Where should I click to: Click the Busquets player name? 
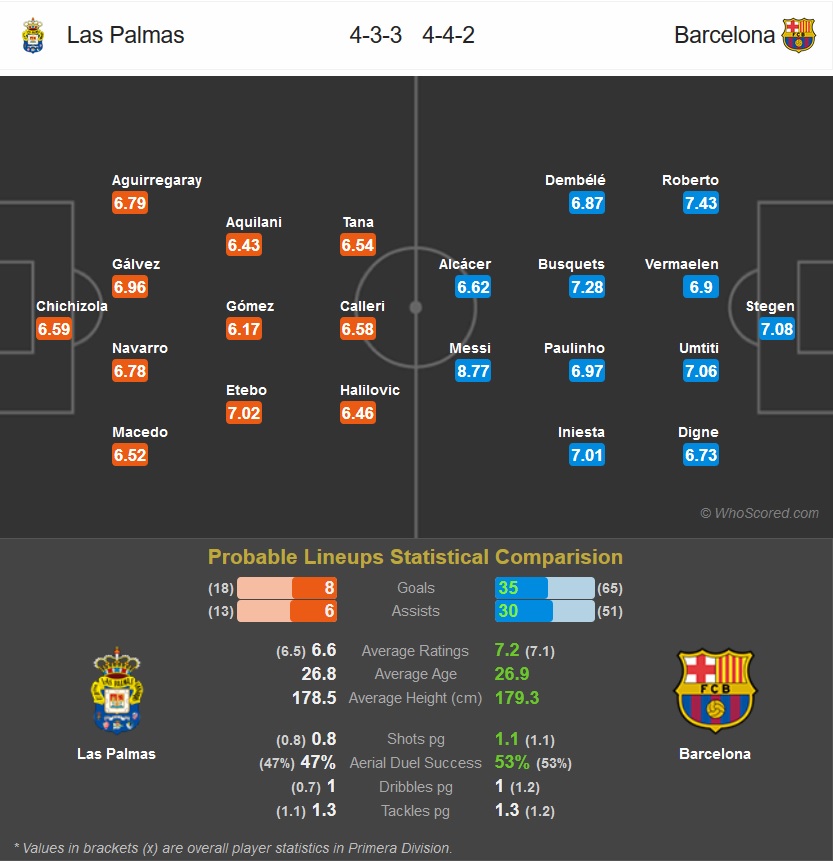pyautogui.click(x=571, y=264)
